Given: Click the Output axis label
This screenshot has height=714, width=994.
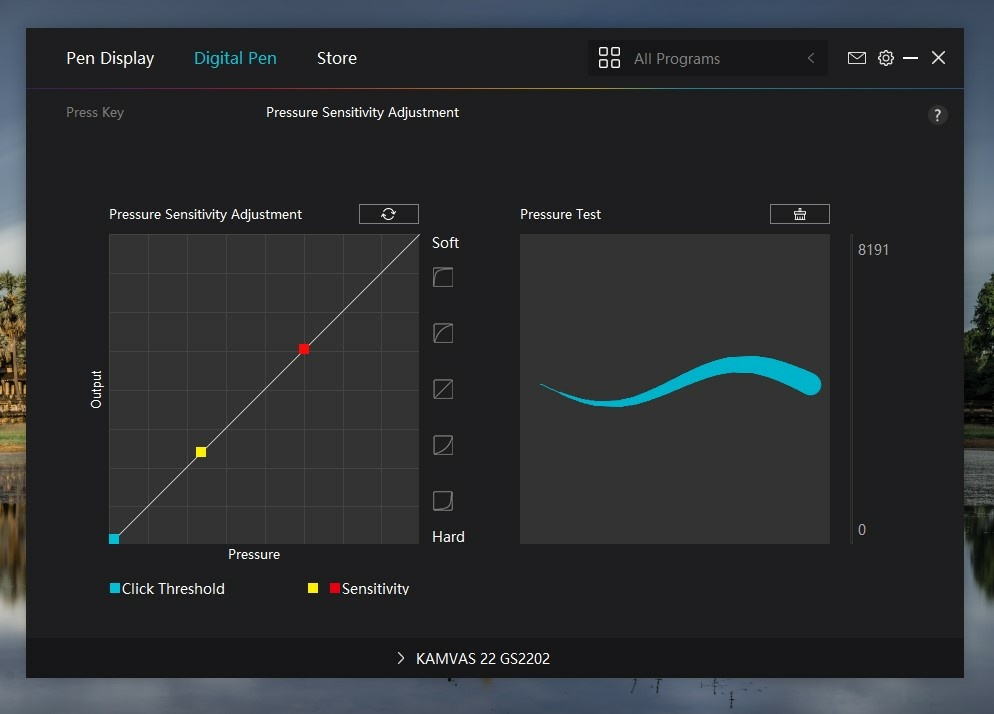Looking at the screenshot, I should point(96,389).
